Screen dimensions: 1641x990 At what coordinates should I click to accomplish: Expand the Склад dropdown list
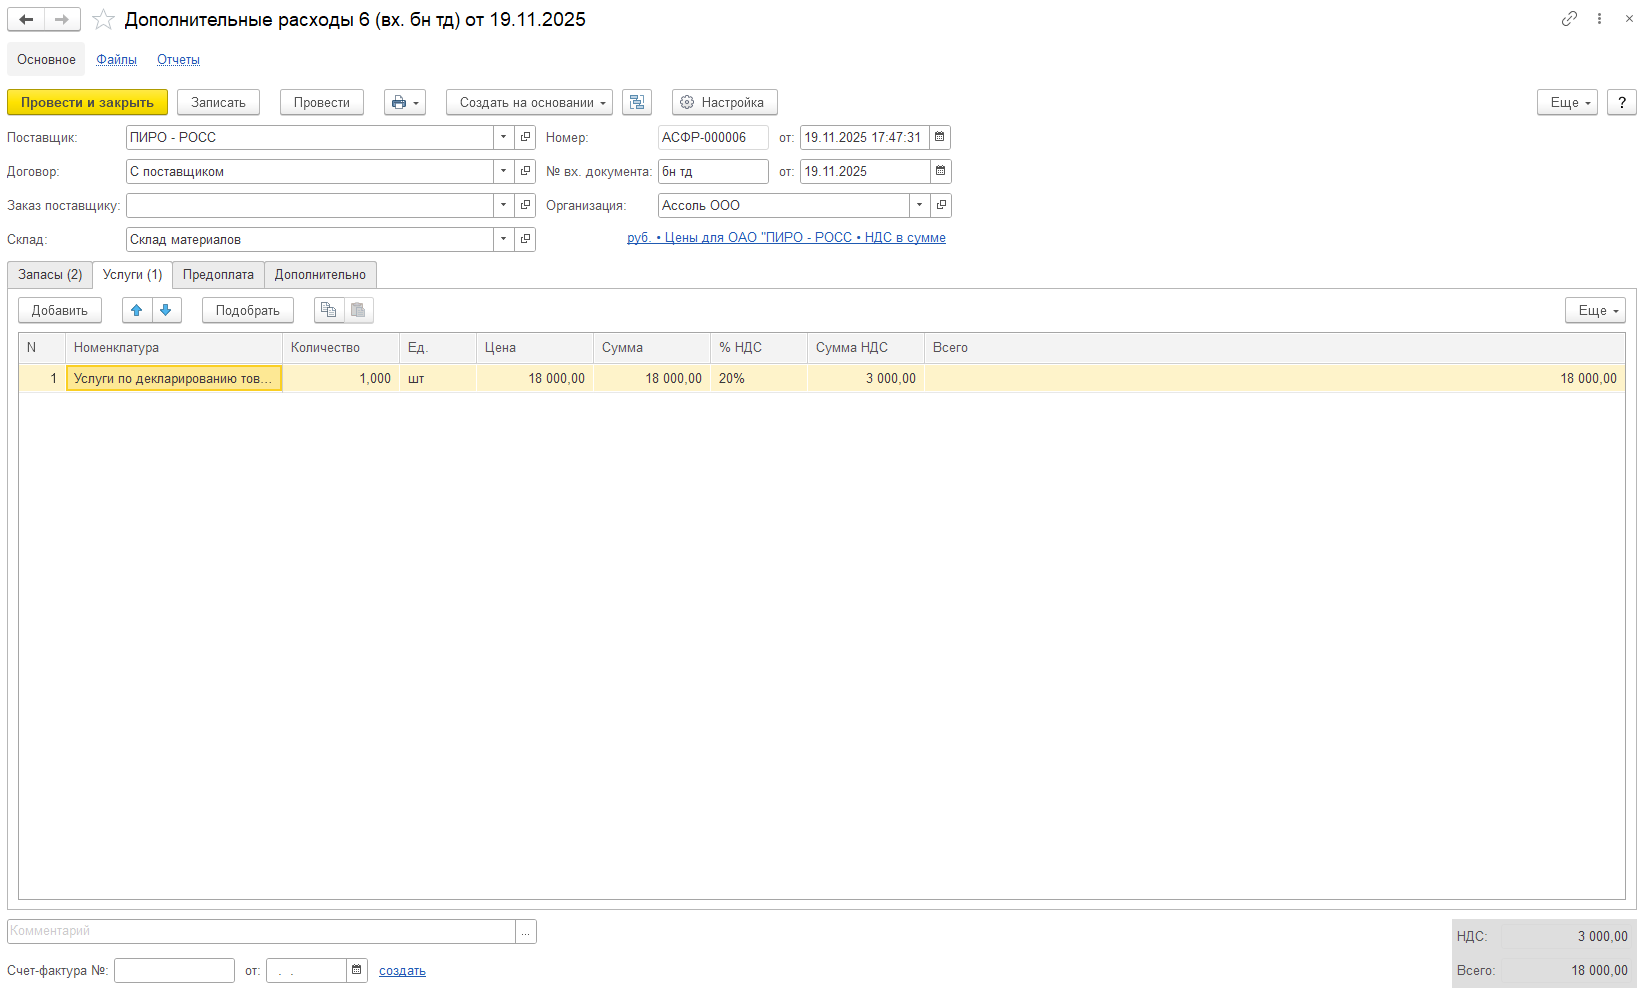[x=504, y=239]
